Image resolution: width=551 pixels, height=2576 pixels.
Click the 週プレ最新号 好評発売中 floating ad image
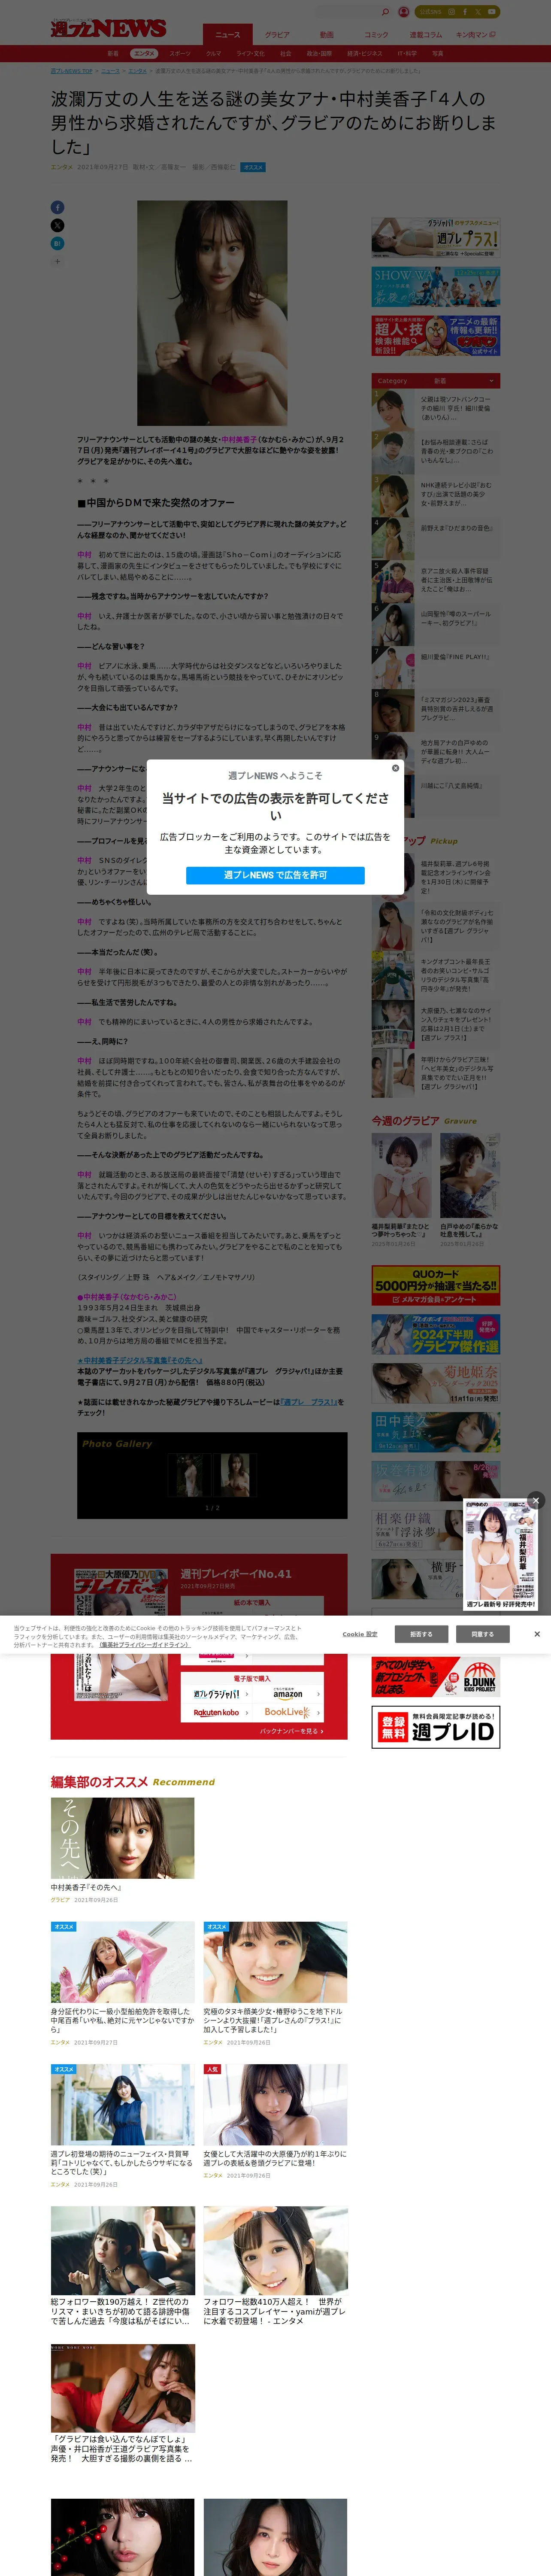point(501,1555)
